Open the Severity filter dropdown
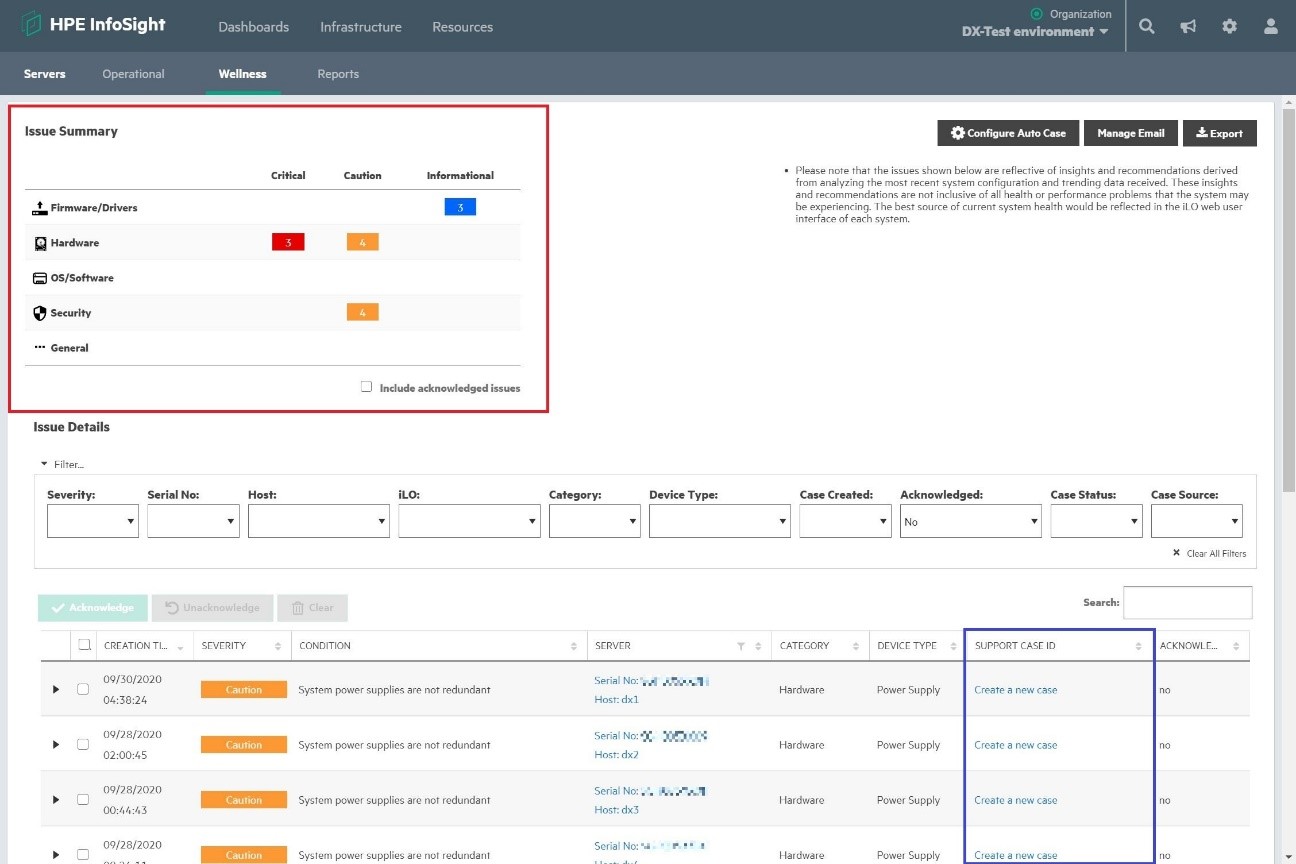Image resolution: width=1296 pixels, height=864 pixels. click(93, 521)
